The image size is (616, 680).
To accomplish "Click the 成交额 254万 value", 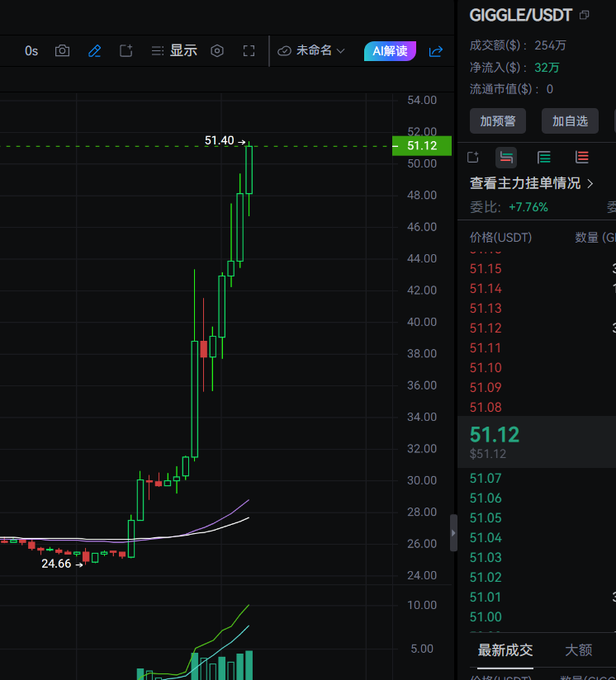I will click(550, 45).
